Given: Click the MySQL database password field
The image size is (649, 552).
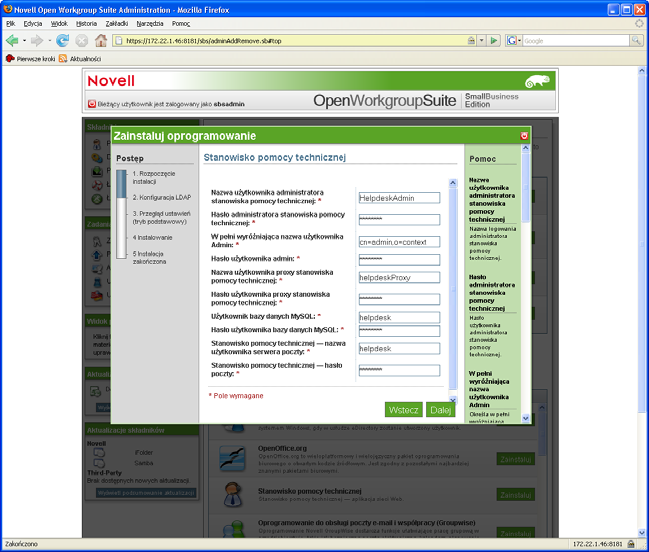Looking at the screenshot, I should tap(399, 331).
